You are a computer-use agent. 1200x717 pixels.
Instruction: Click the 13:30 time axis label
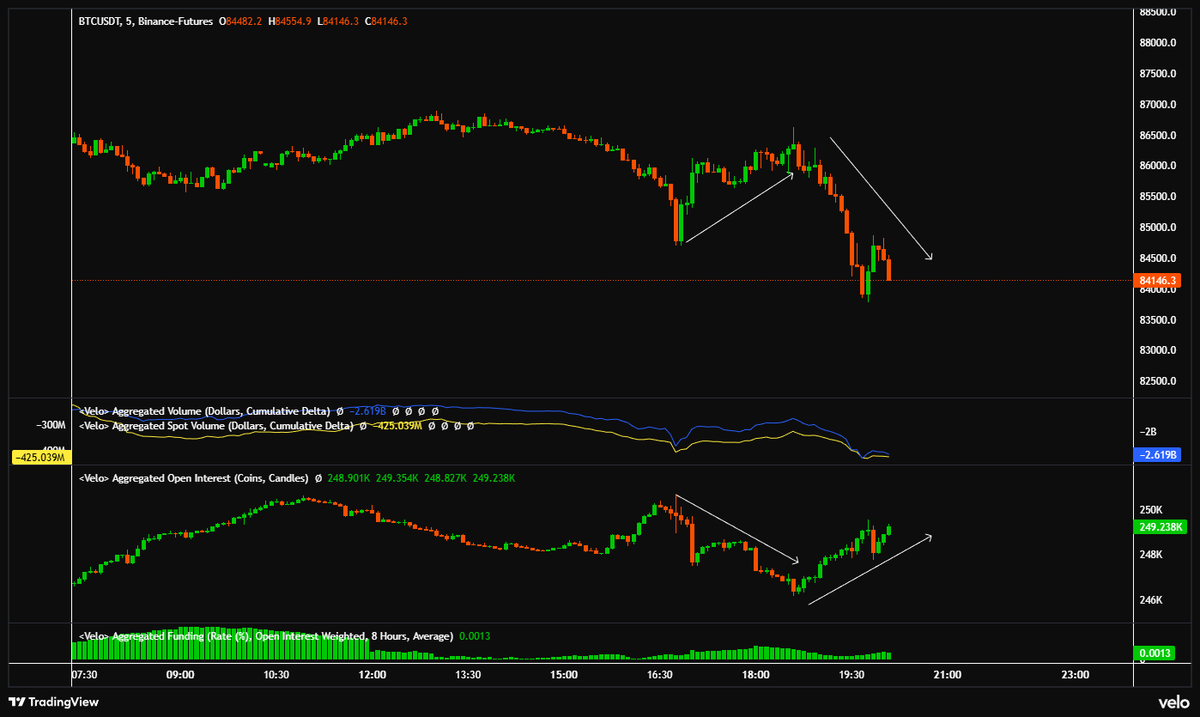[x=468, y=675]
